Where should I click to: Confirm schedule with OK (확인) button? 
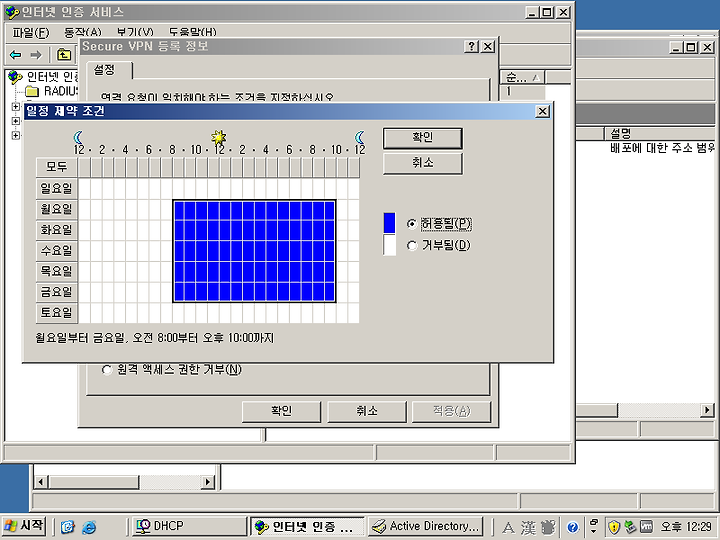pos(422,138)
